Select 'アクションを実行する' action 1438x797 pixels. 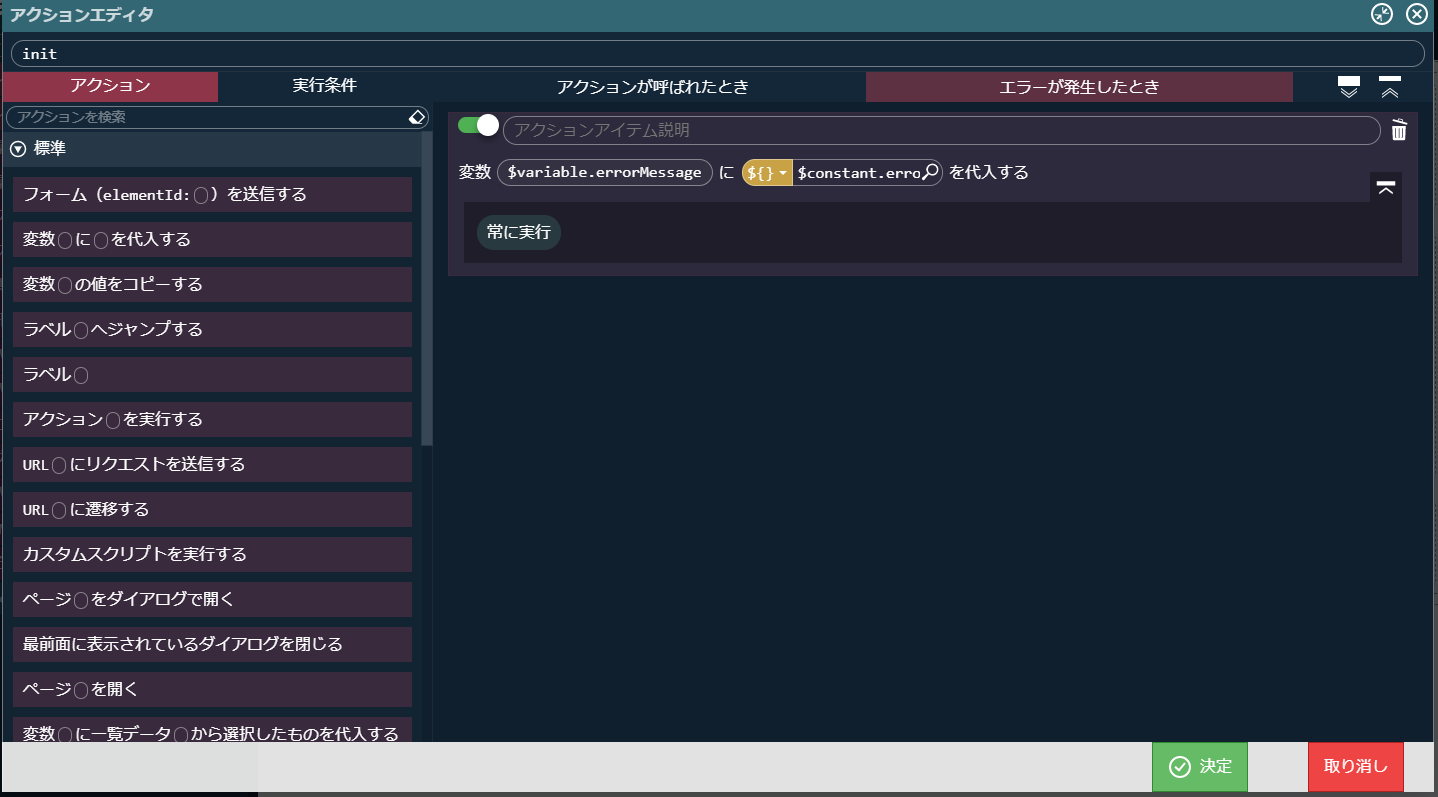(x=212, y=419)
